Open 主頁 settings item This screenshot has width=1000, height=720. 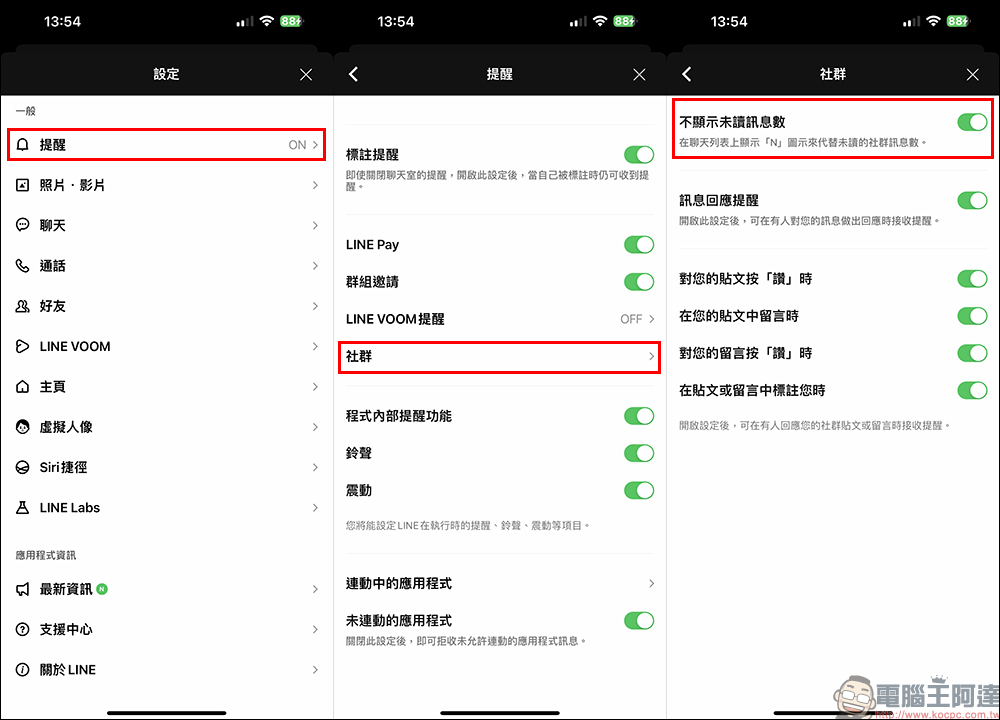[166, 386]
